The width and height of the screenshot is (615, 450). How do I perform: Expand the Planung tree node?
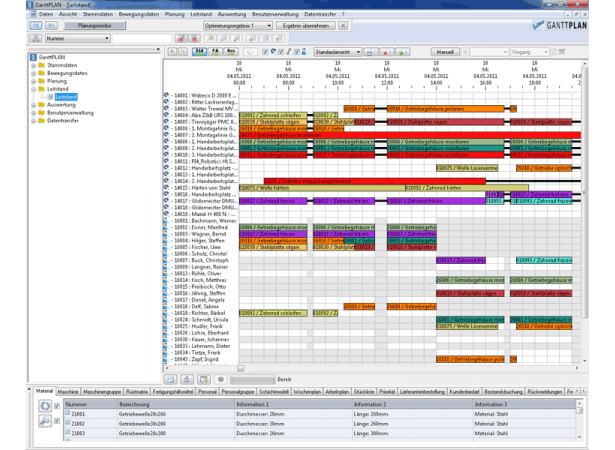pos(34,81)
